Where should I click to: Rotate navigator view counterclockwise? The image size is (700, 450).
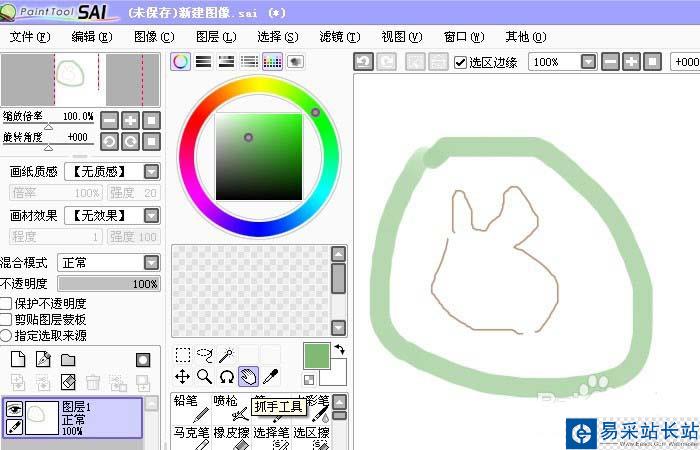pos(109,142)
